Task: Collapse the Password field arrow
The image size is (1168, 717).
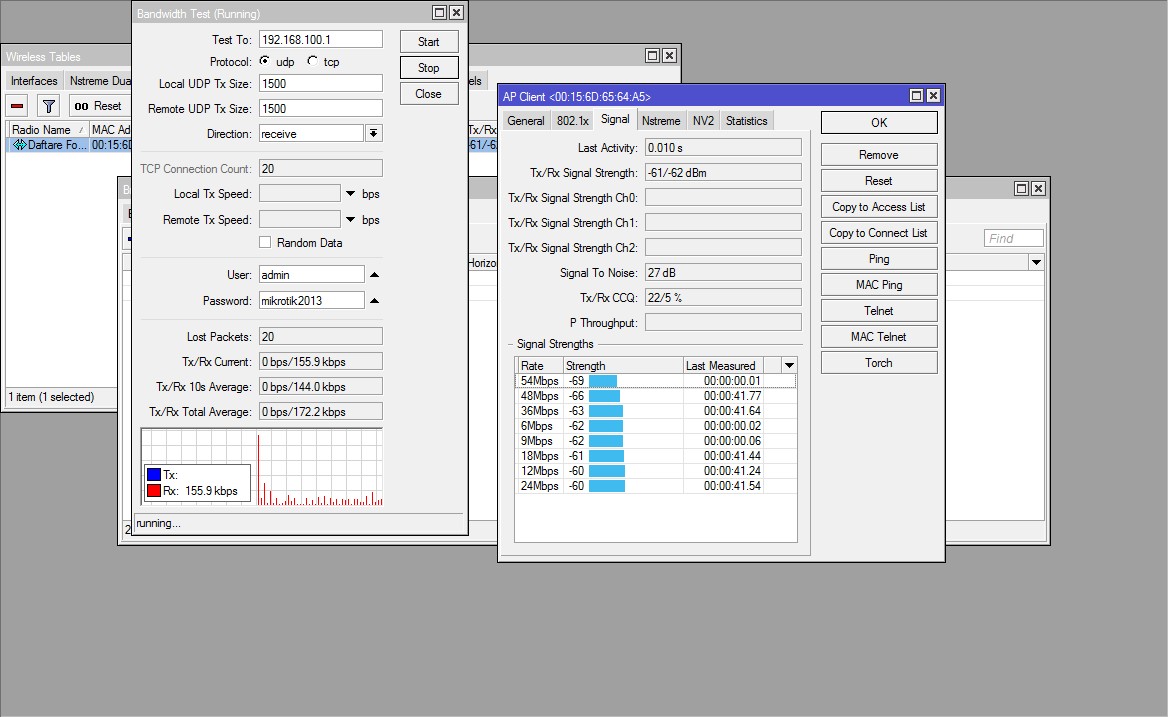Action: [375, 300]
